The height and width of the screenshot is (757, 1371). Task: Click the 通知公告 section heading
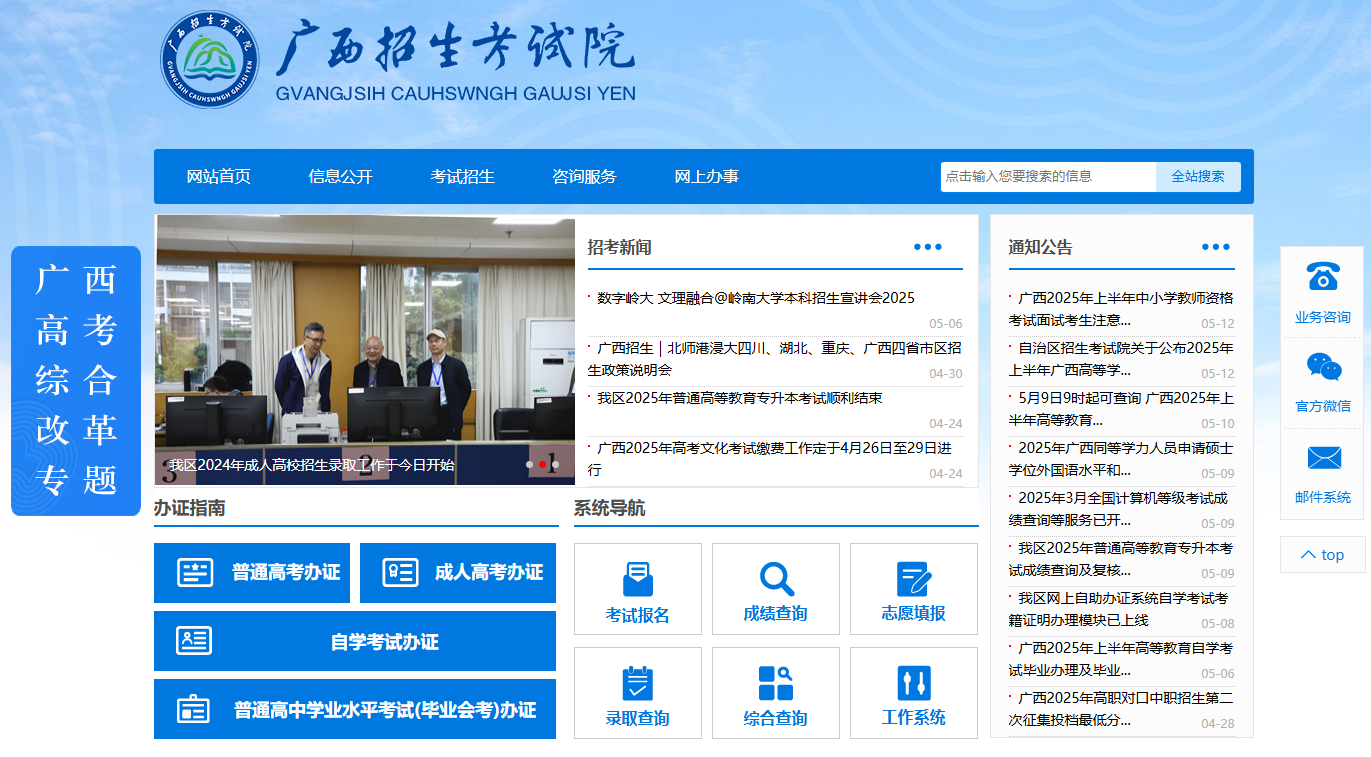pyautogui.click(x=1040, y=247)
